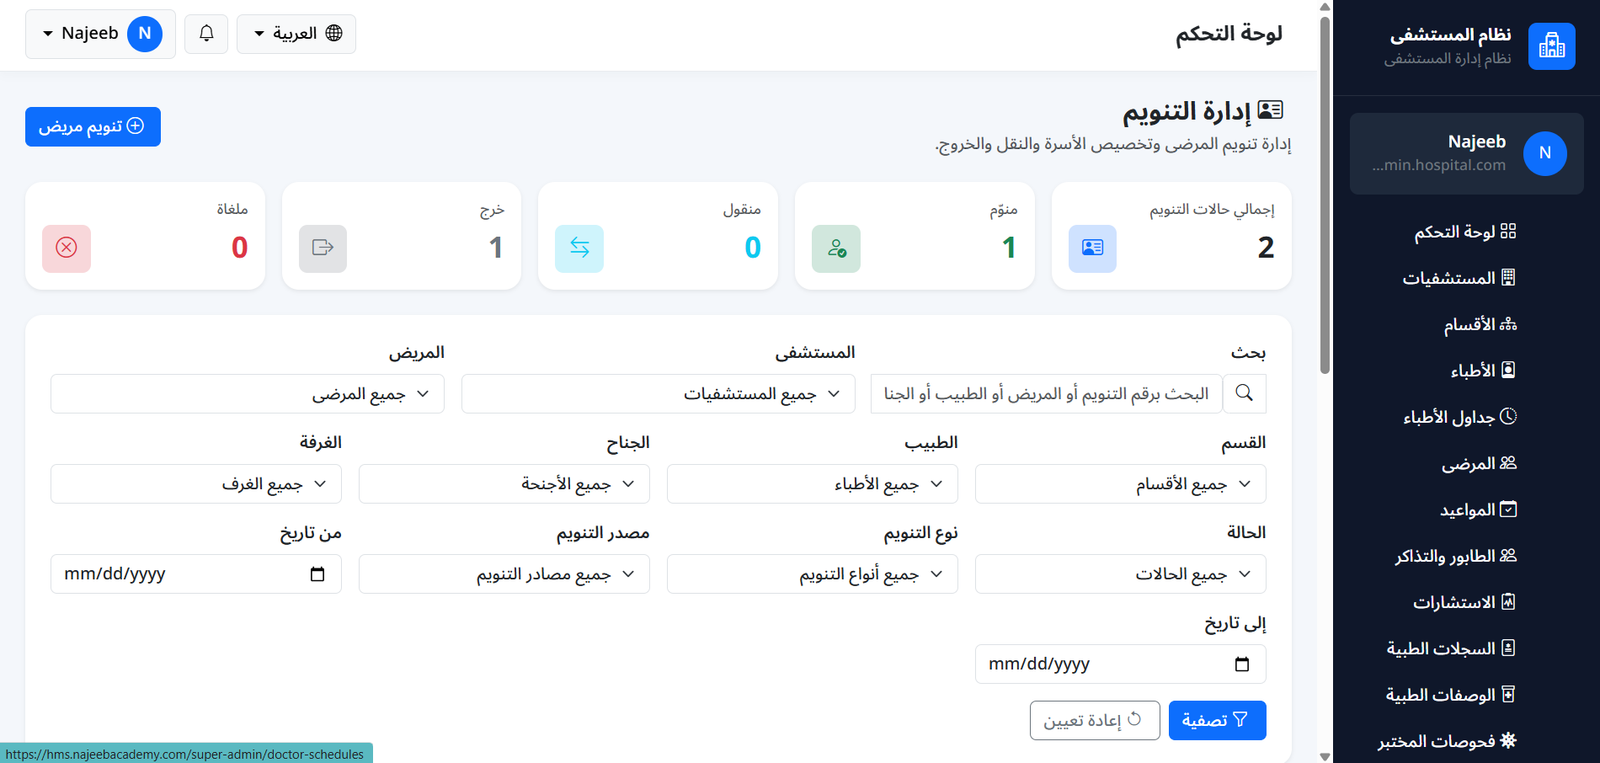The image size is (1600, 763).
Task: Expand جميع الأقسام dropdown
Action: (1120, 484)
